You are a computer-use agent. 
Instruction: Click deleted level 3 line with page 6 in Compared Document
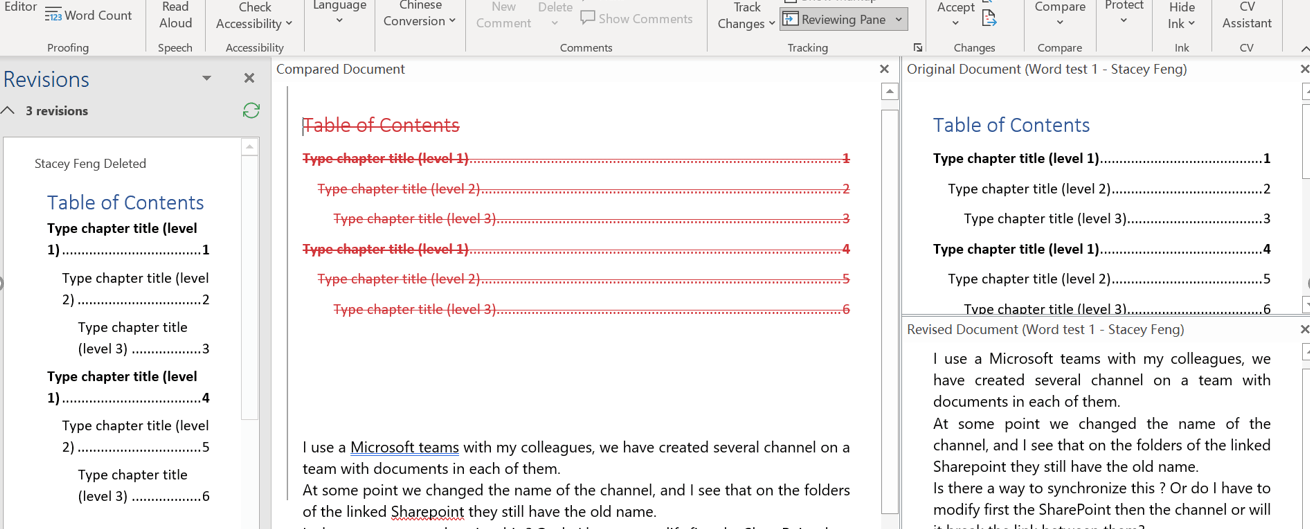coord(591,309)
